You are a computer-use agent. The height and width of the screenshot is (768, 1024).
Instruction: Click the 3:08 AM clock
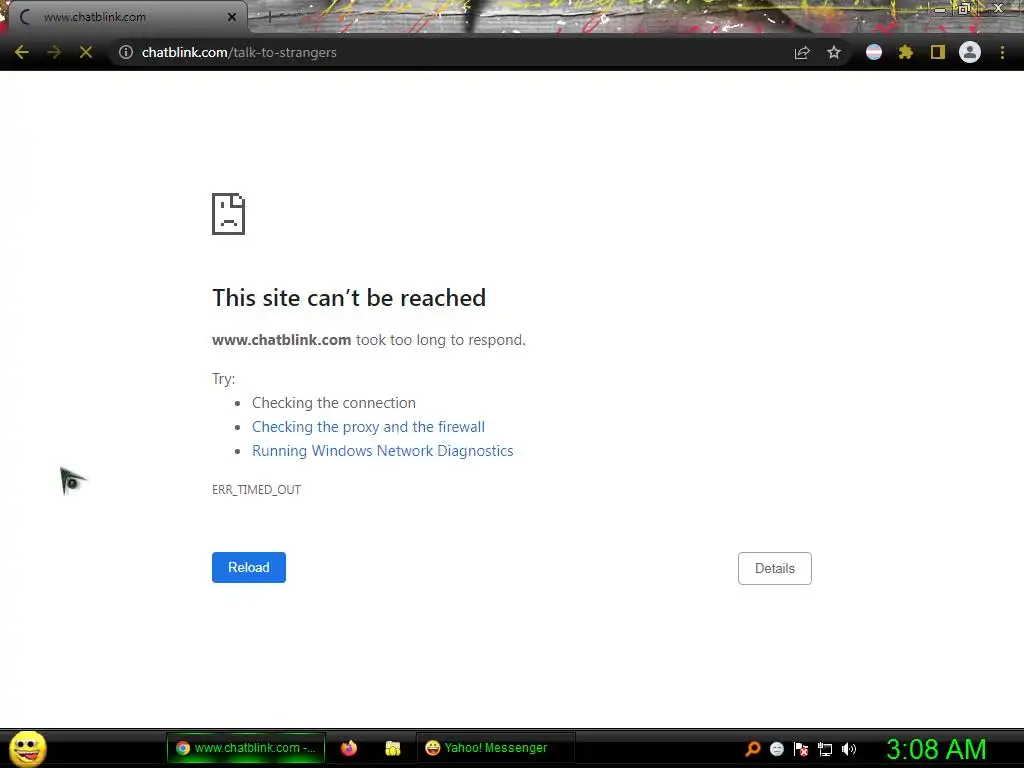936,749
